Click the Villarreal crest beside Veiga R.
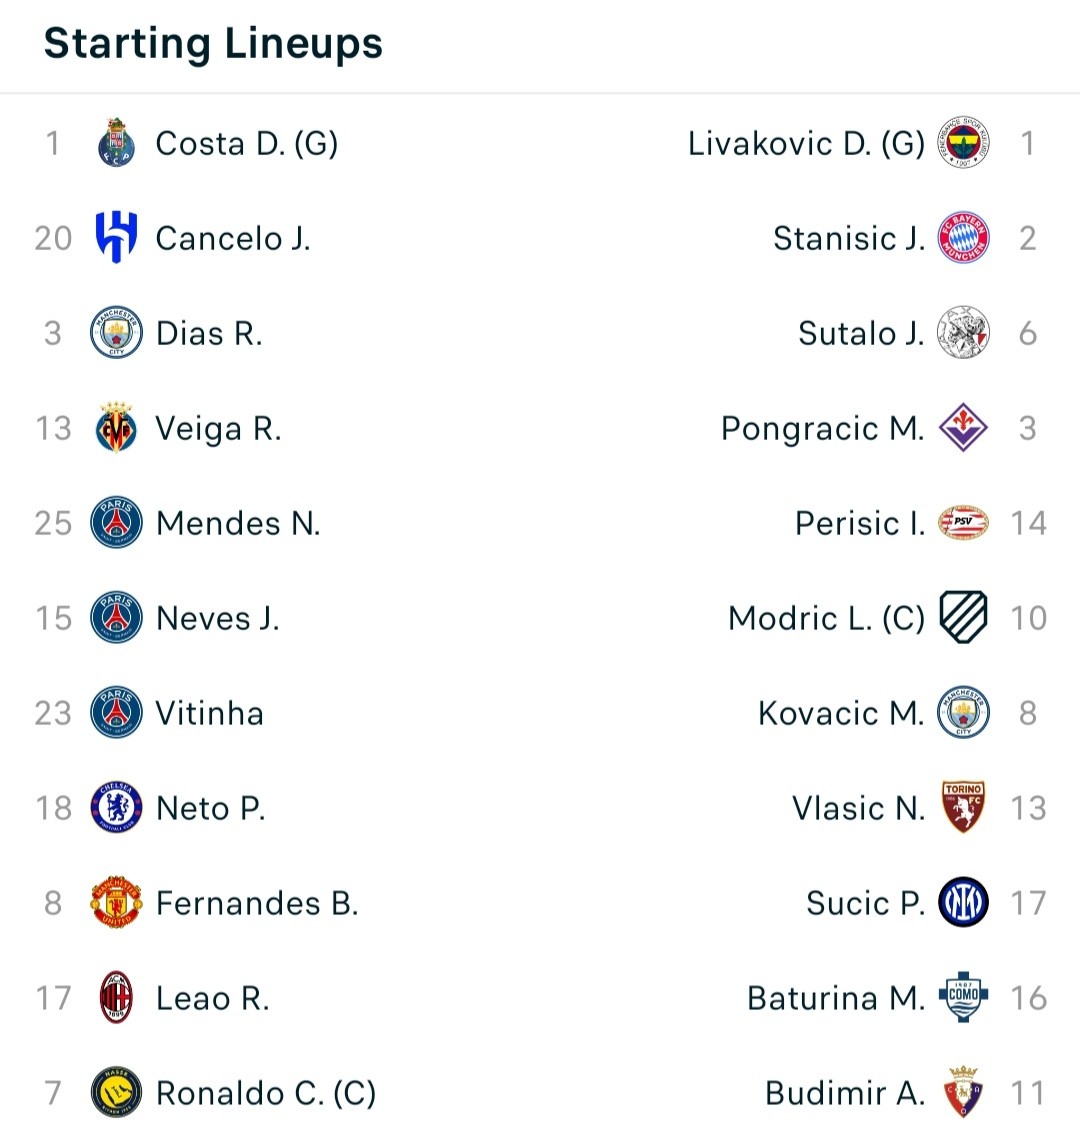Screen dimensions: 1080x1148 click(116, 428)
